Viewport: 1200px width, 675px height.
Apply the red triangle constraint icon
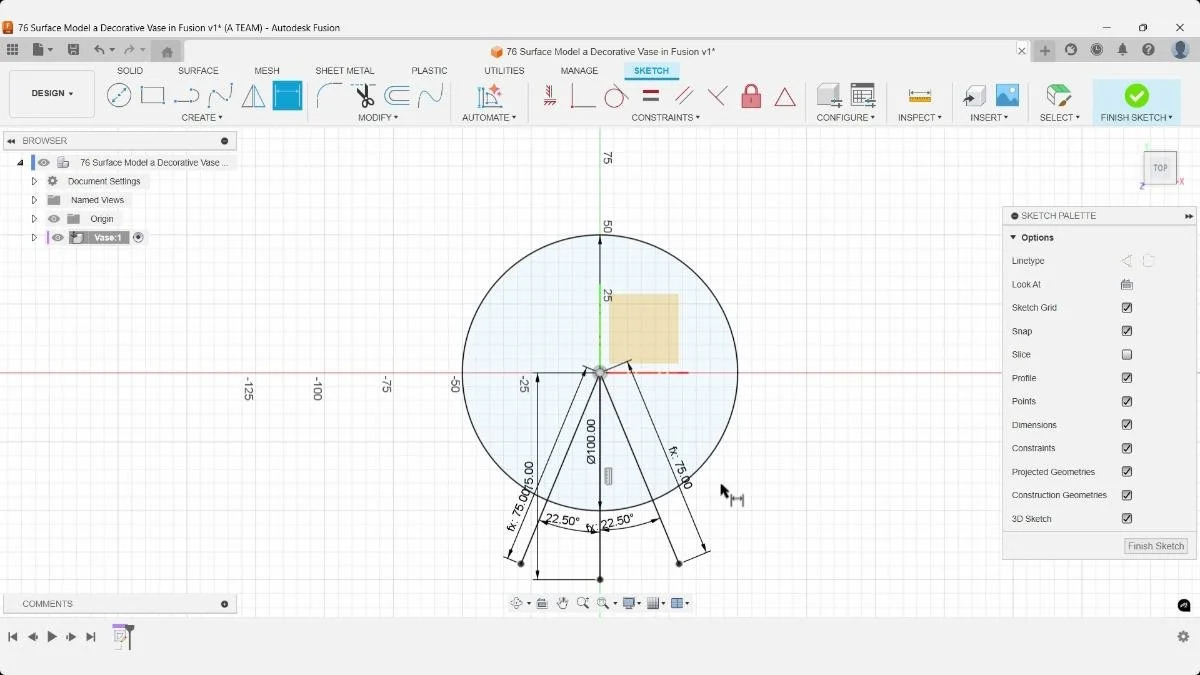point(785,96)
